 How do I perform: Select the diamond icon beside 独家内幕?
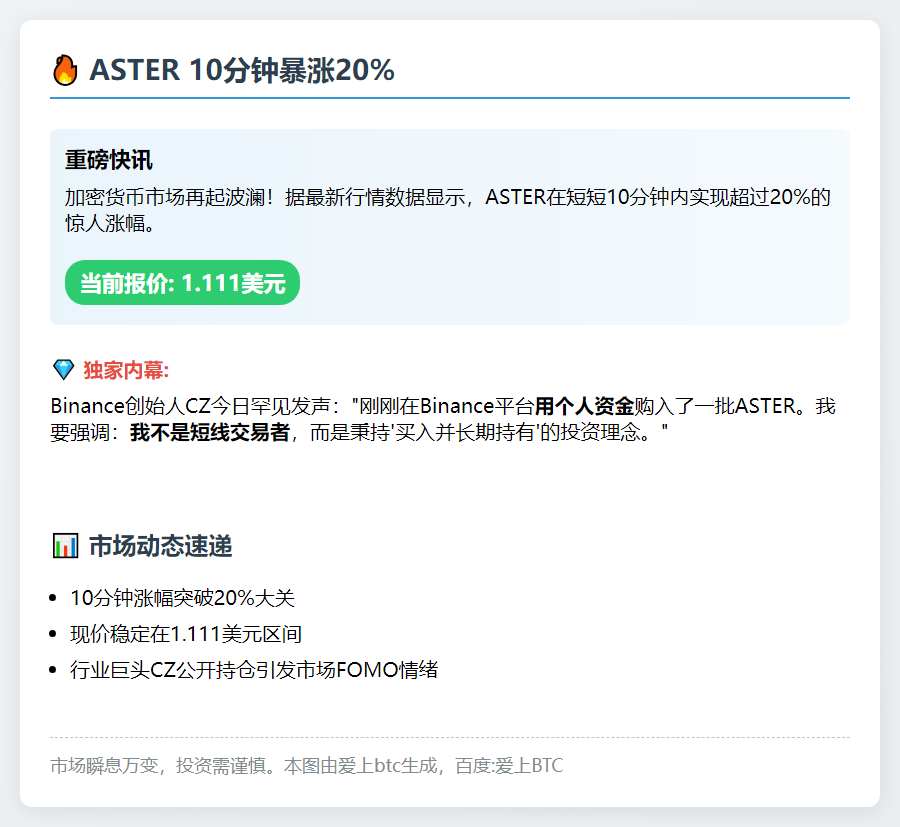tap(62, 368)
